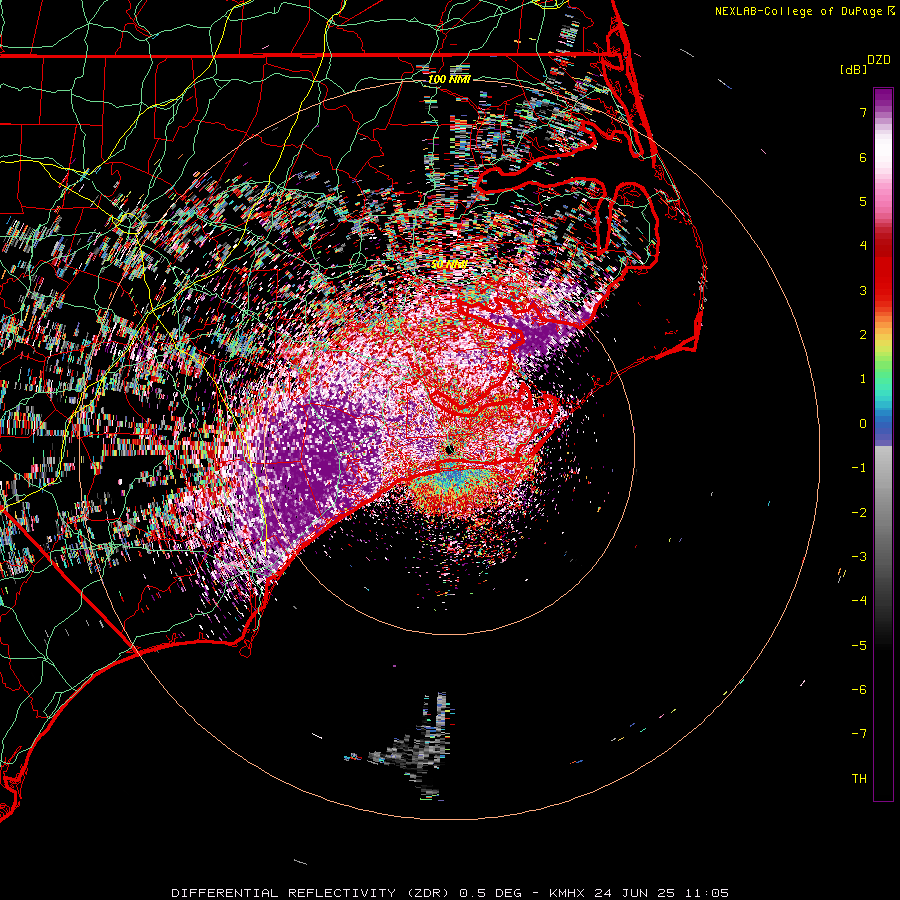
Task: Click the '7' value on the colorbar scale
Action: (x=863, y=112)
